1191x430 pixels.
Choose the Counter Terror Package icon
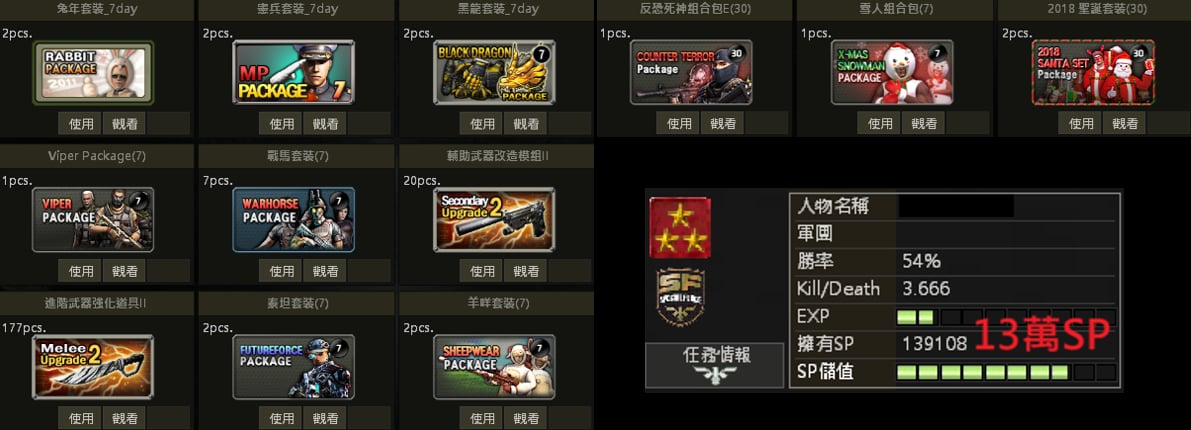click(691, 73)
